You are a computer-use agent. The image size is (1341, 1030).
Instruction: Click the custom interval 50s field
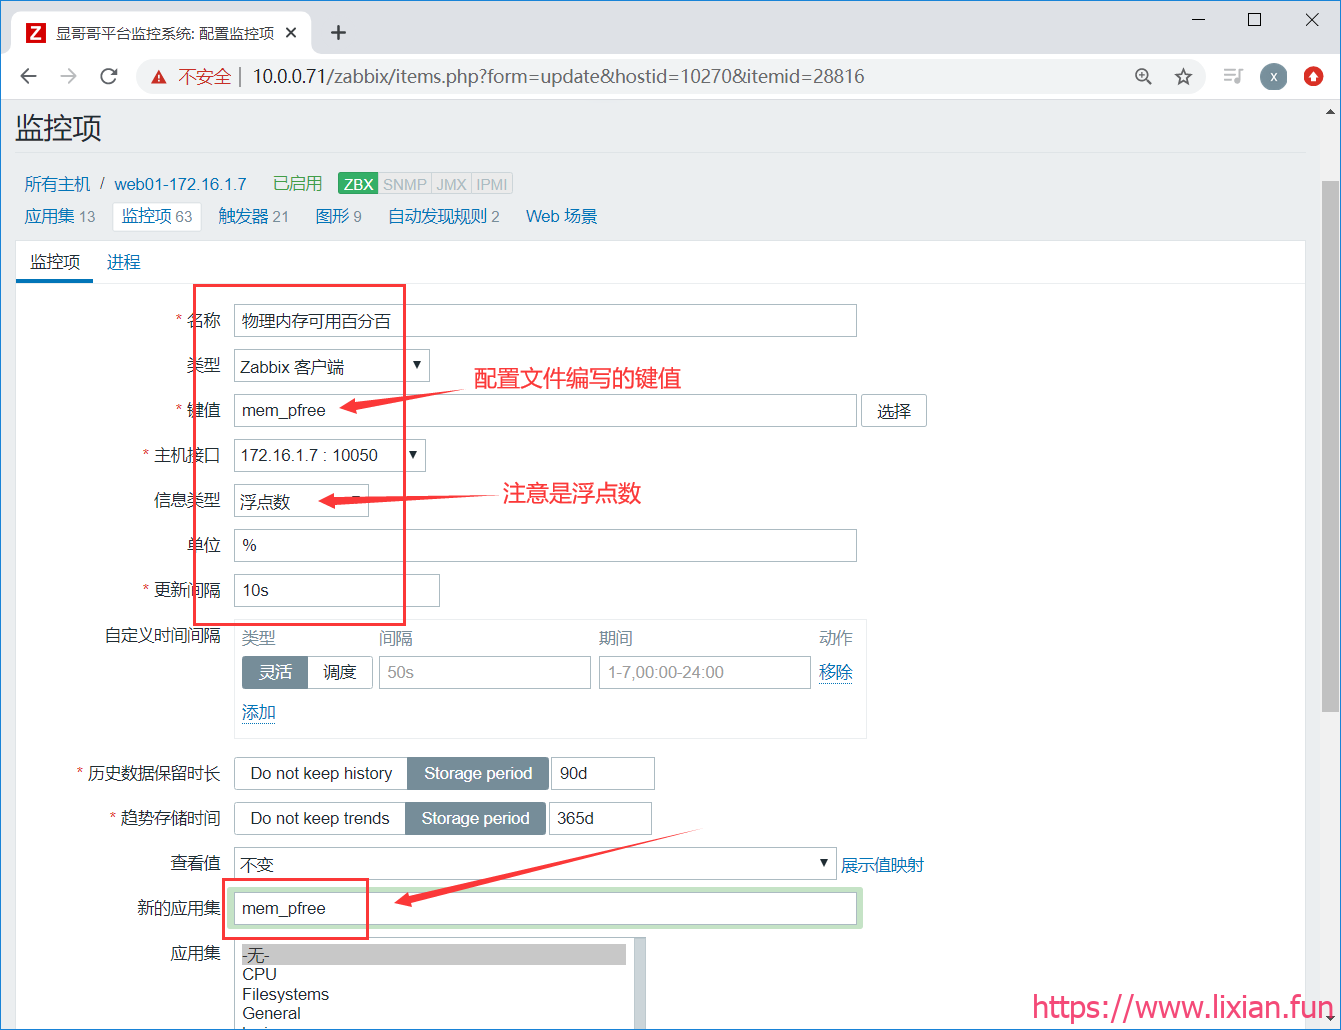pos(485,672)
